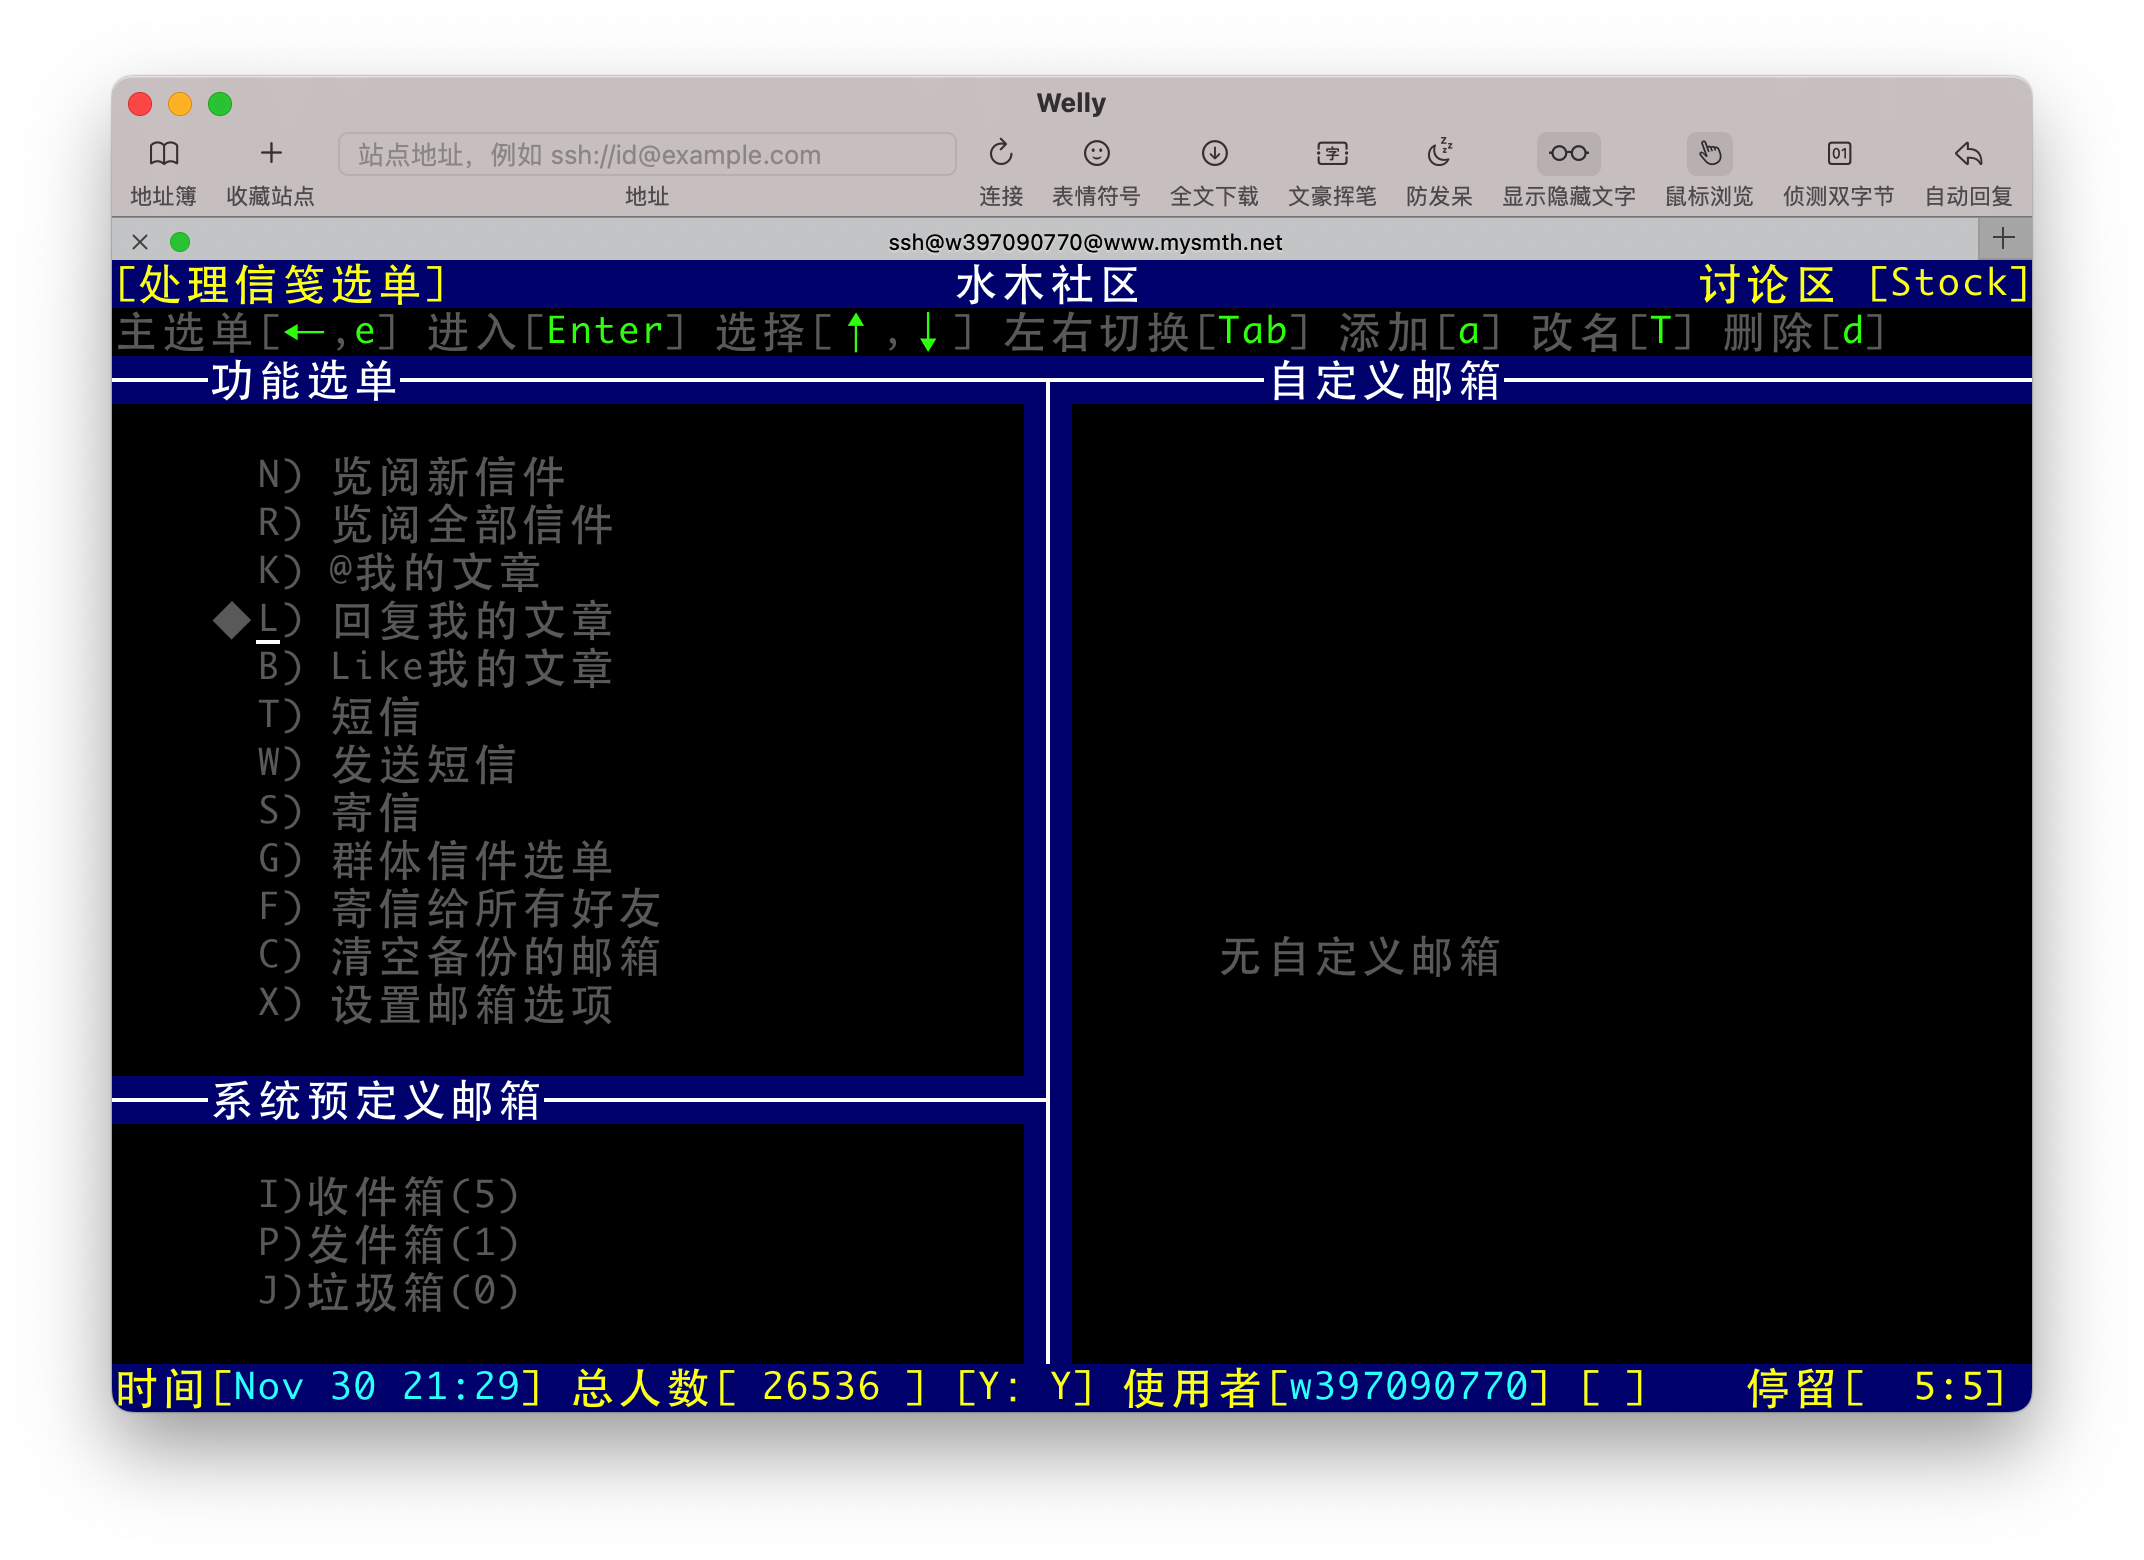Toggle double-byte detection icon
This screenshot has width=2144, height=1560.
pyautogui.click(x=1839, y=154)
